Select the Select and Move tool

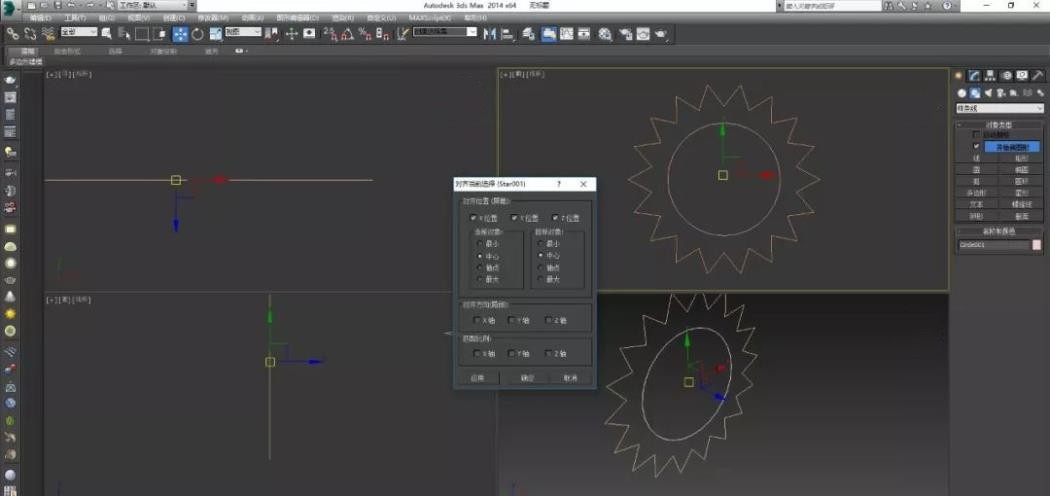pos(180,34)
